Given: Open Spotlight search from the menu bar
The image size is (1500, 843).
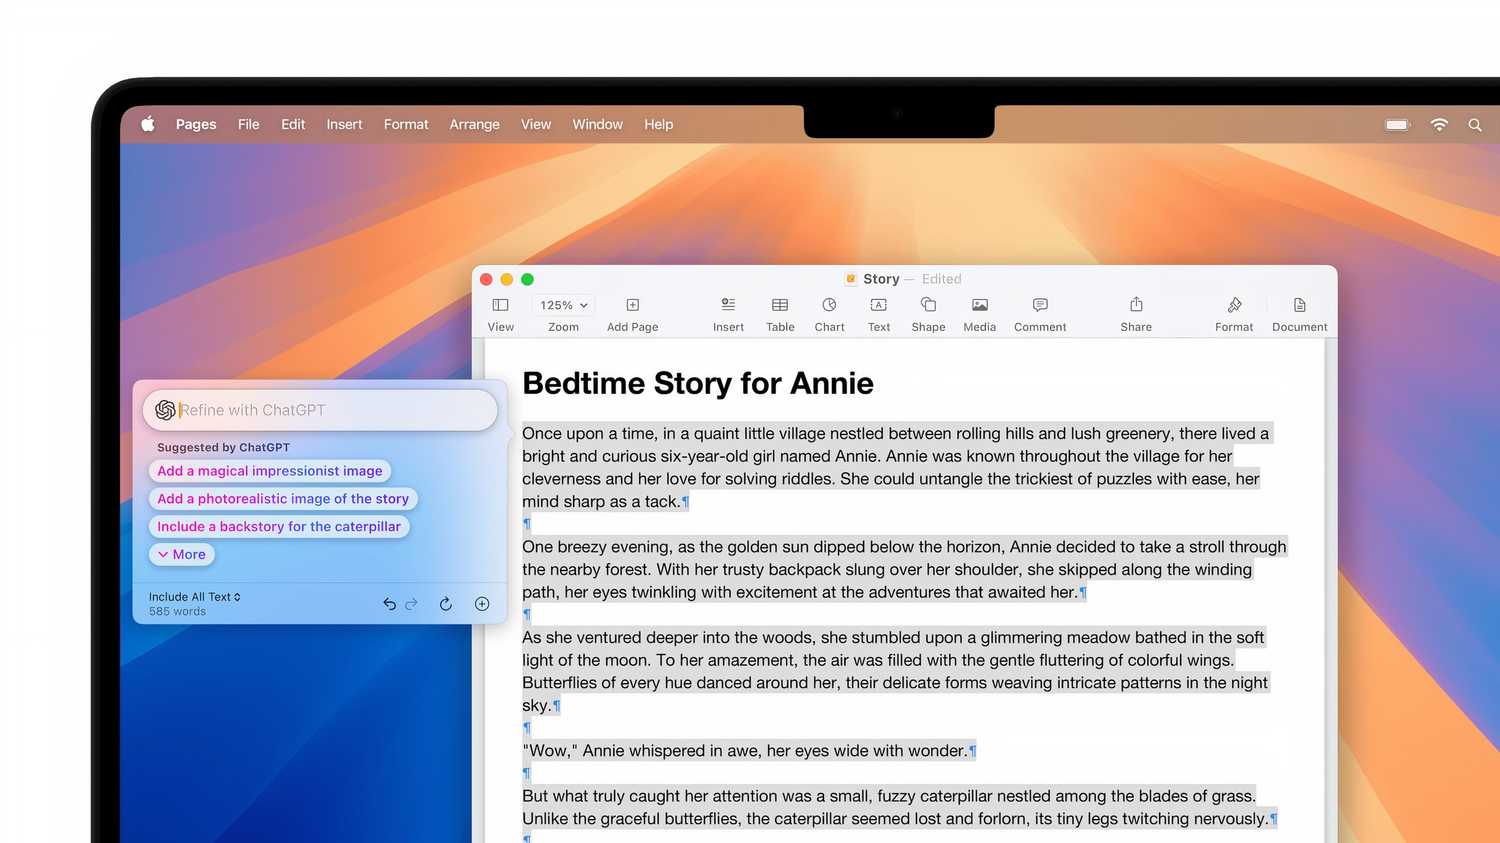Looking at the screenshot, I should 1475,124.
